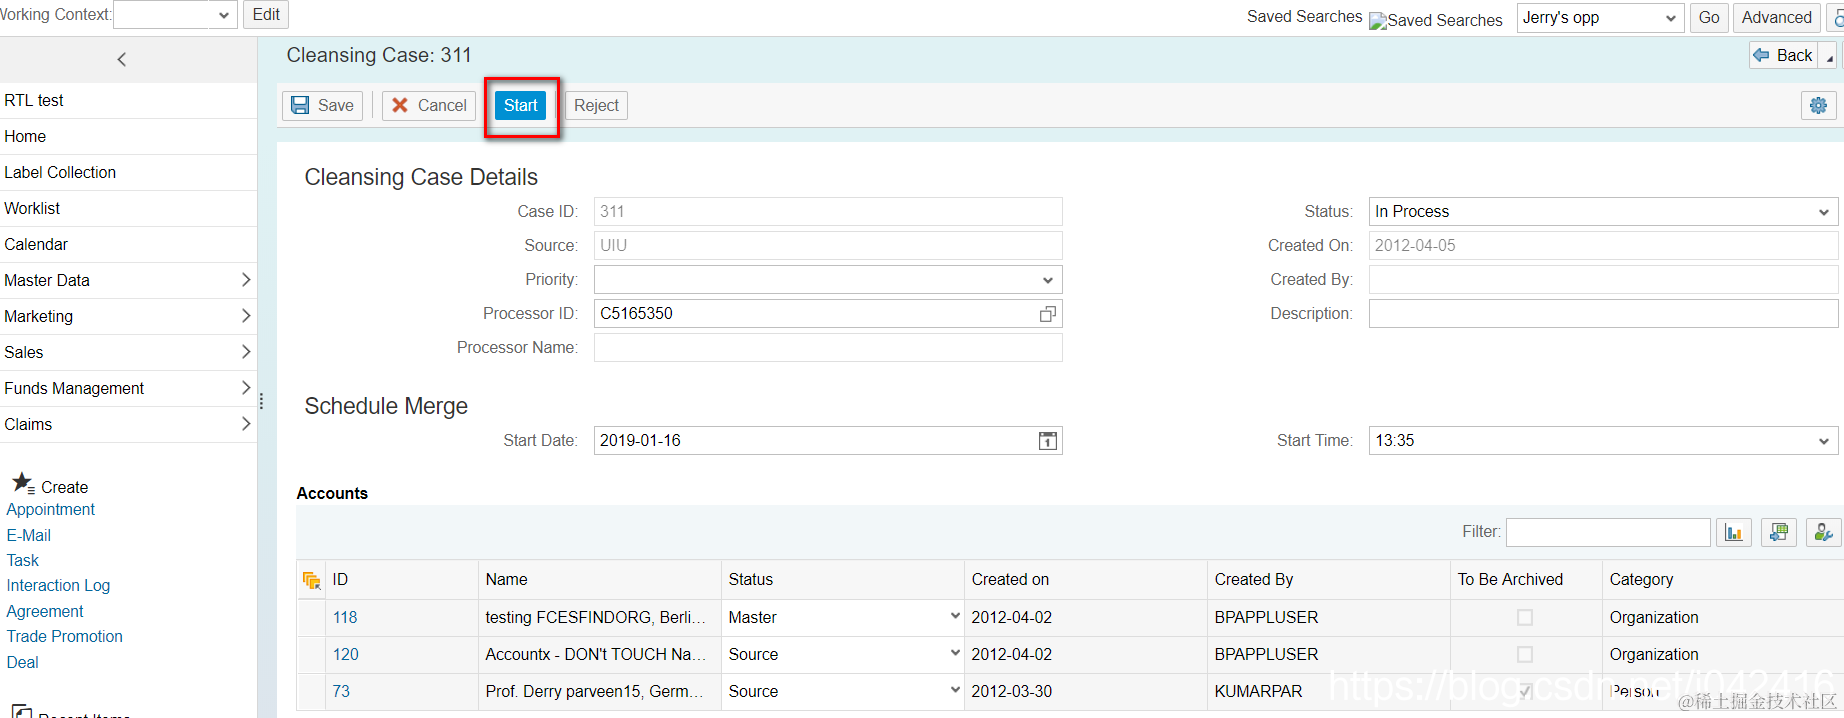Toggle To Be Archived checkbox for account 120
Viewport: 1844px width, 718px height.
tap(1525, 654)
